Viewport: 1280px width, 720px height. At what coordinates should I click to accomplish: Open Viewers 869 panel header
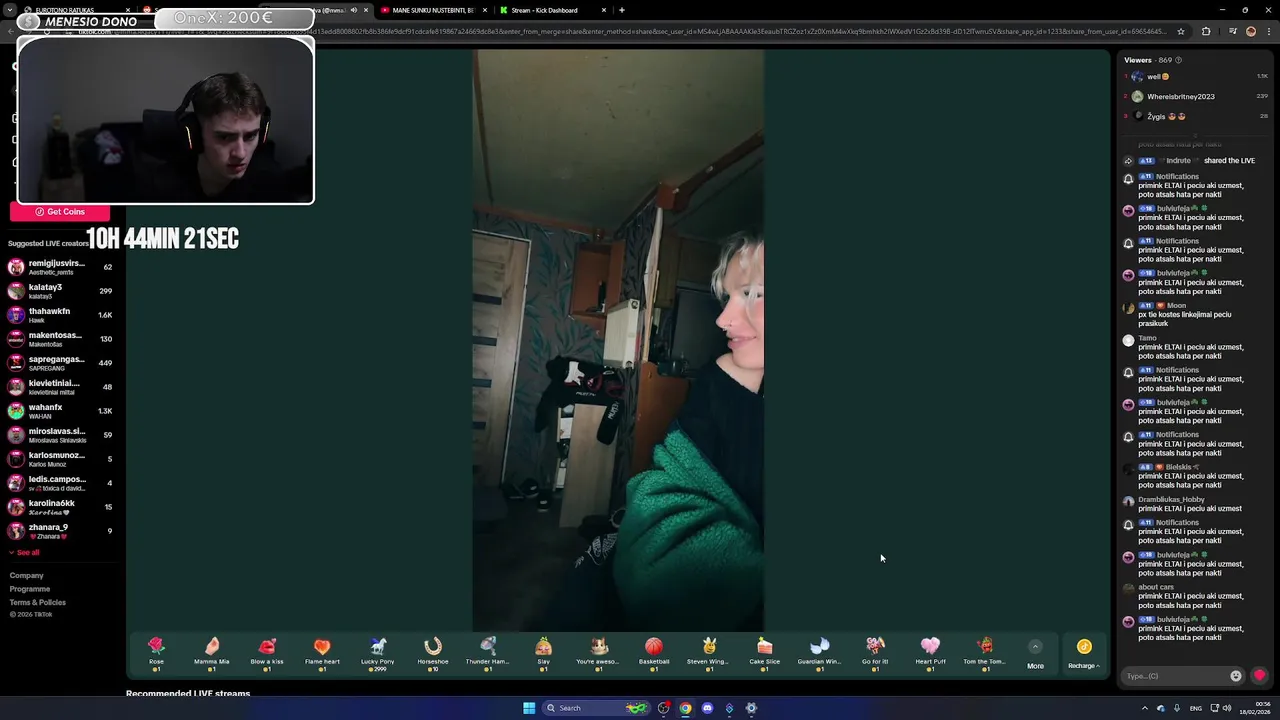point(1153,60)
